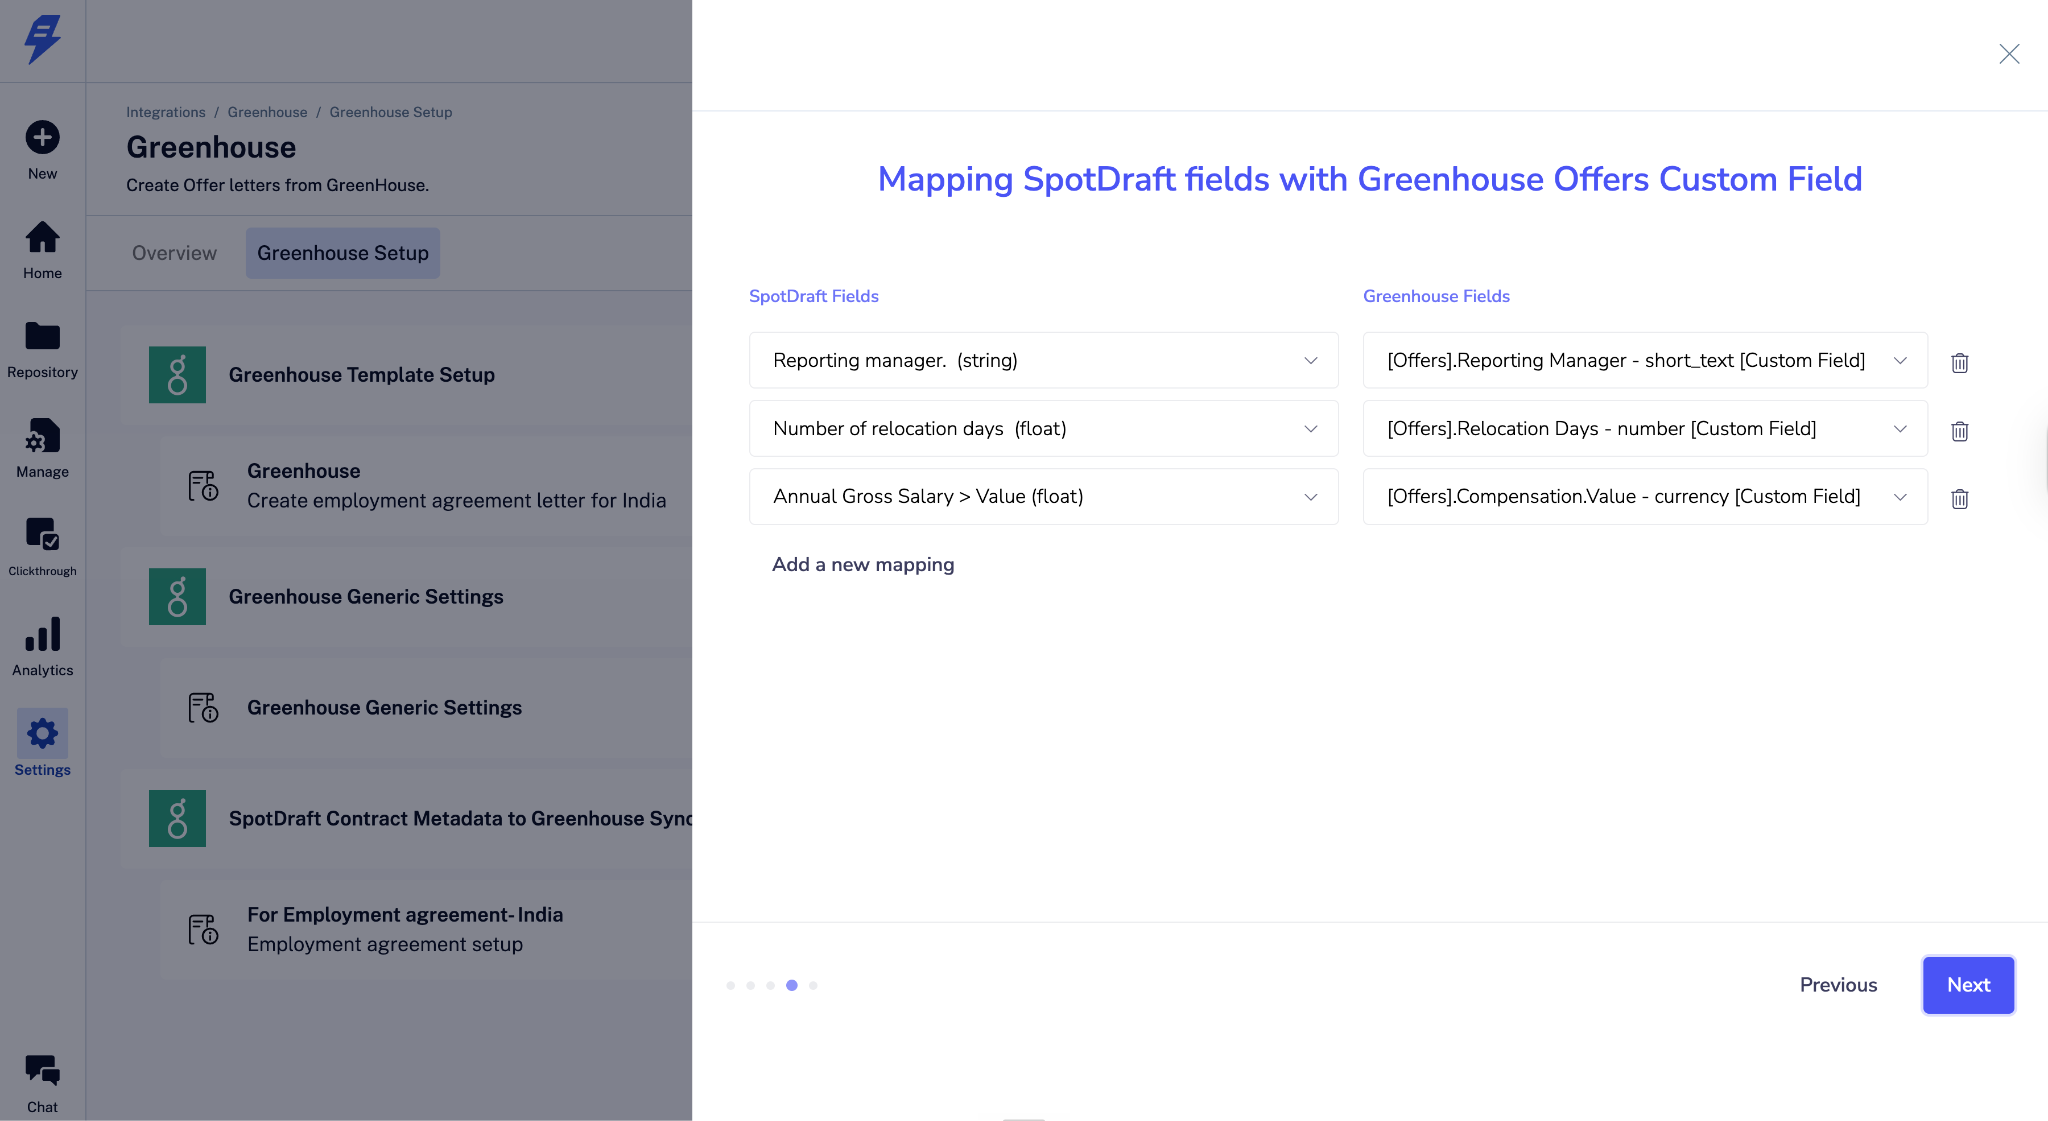Switch to the Overview tab
The height and width of the screenshot is (1121, 2048).
pos(174,253)
